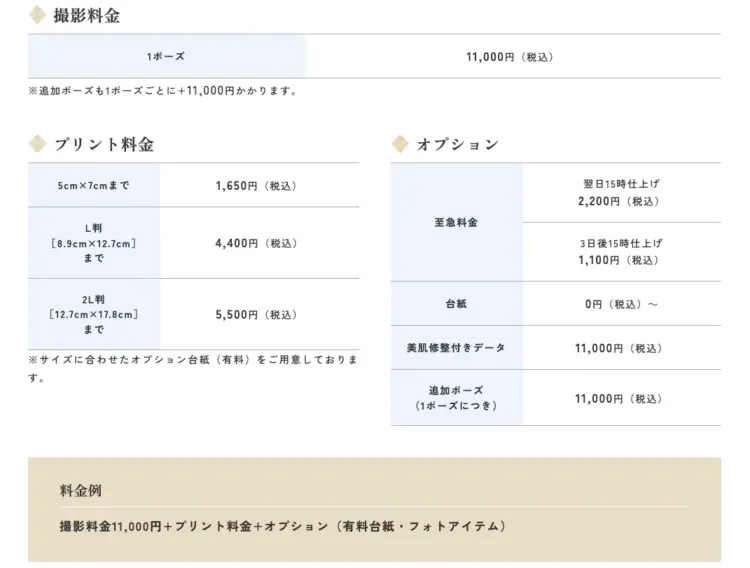Click the 台紙 option row label
This screenshot has width=750, height=568.
[x=456, y=304]
